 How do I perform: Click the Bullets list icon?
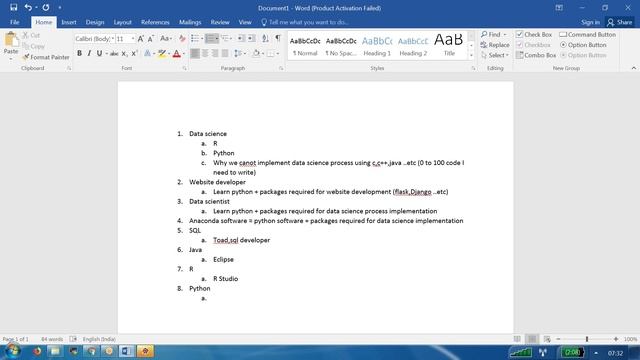pos(195,38)
